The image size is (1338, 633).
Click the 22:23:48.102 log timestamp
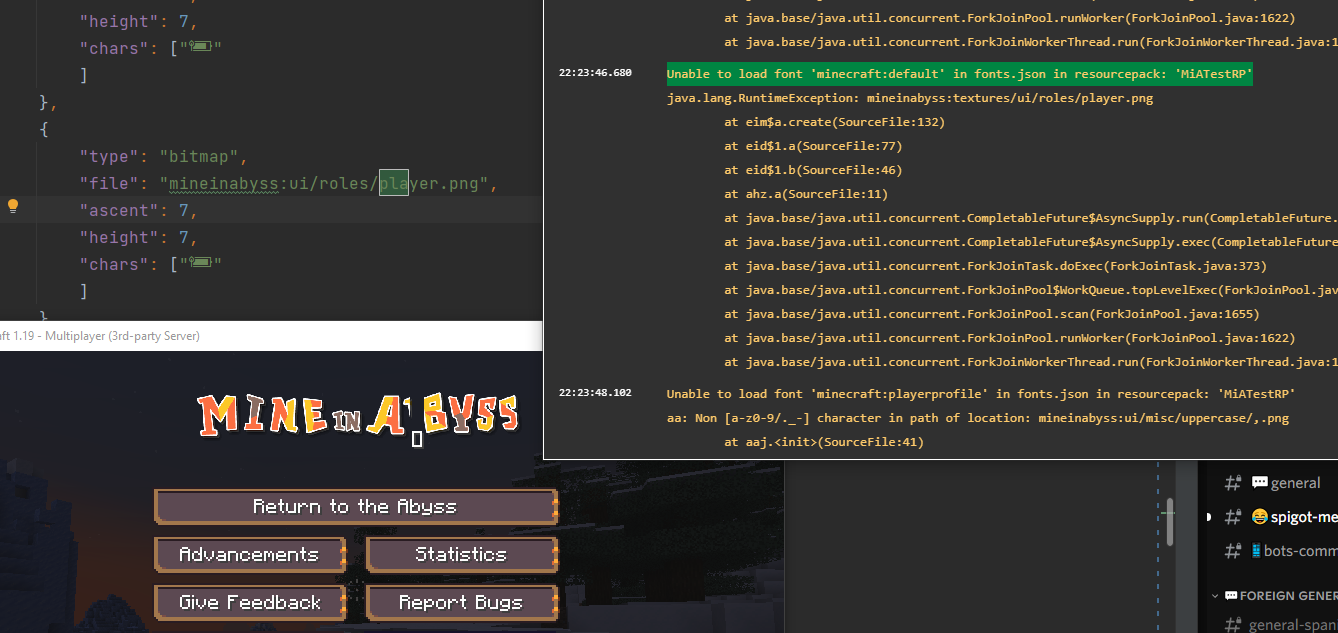[595, 393]
